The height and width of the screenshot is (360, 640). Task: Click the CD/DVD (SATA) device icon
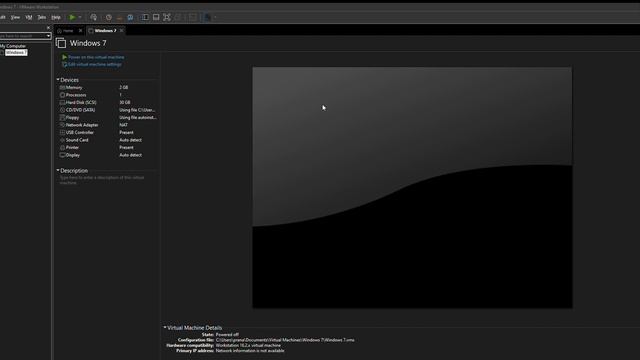coord(62,110)
